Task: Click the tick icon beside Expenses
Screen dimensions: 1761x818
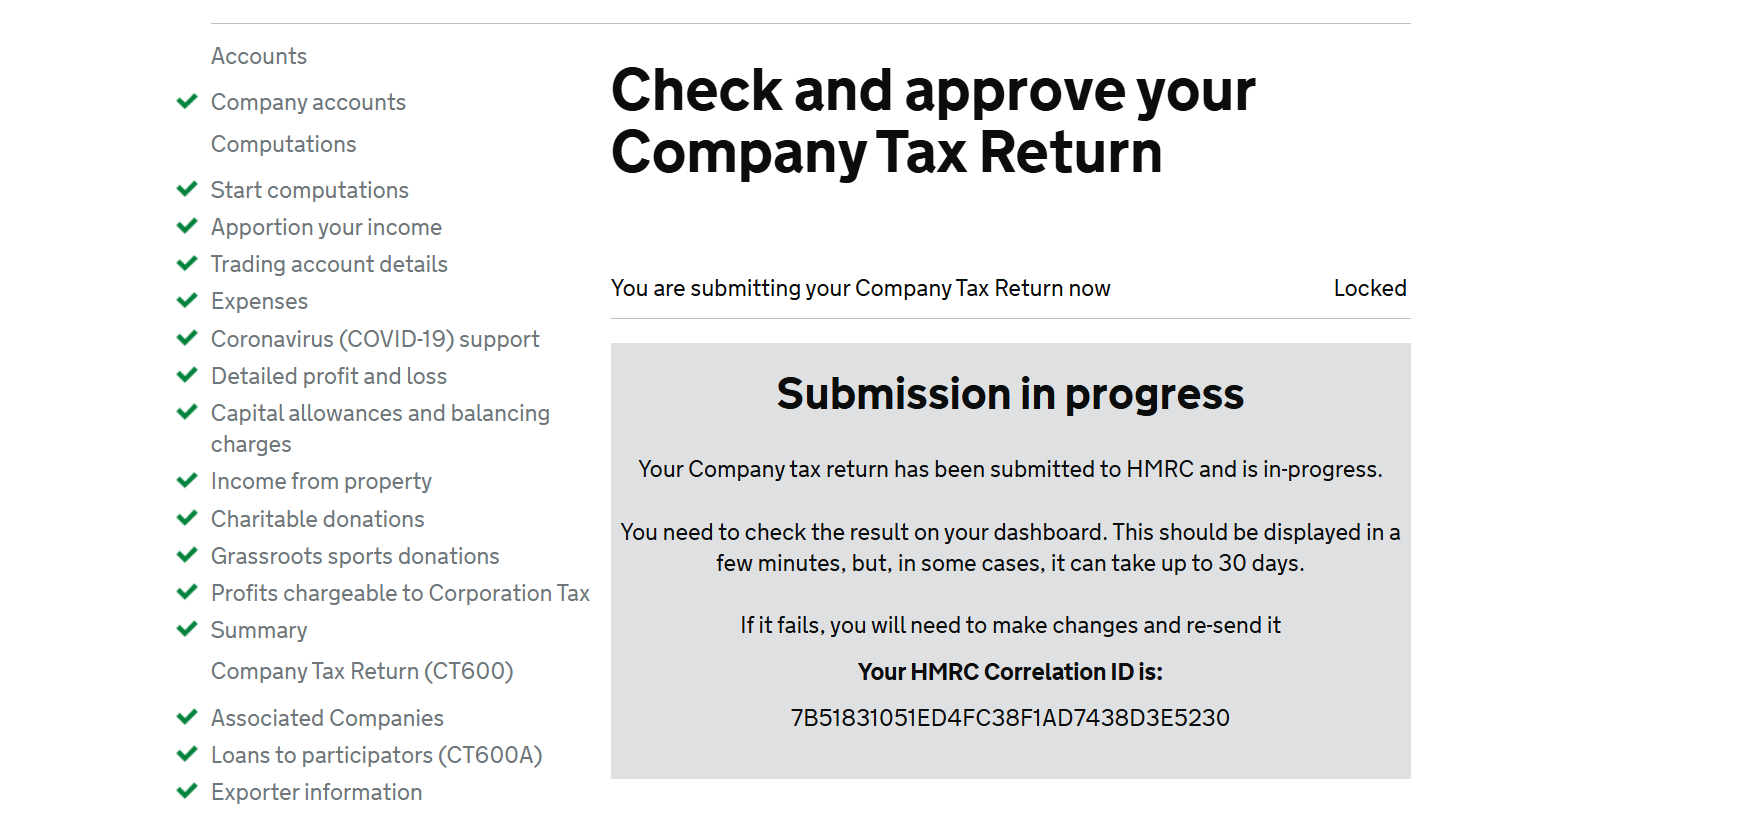Action: tap(187, 300)
